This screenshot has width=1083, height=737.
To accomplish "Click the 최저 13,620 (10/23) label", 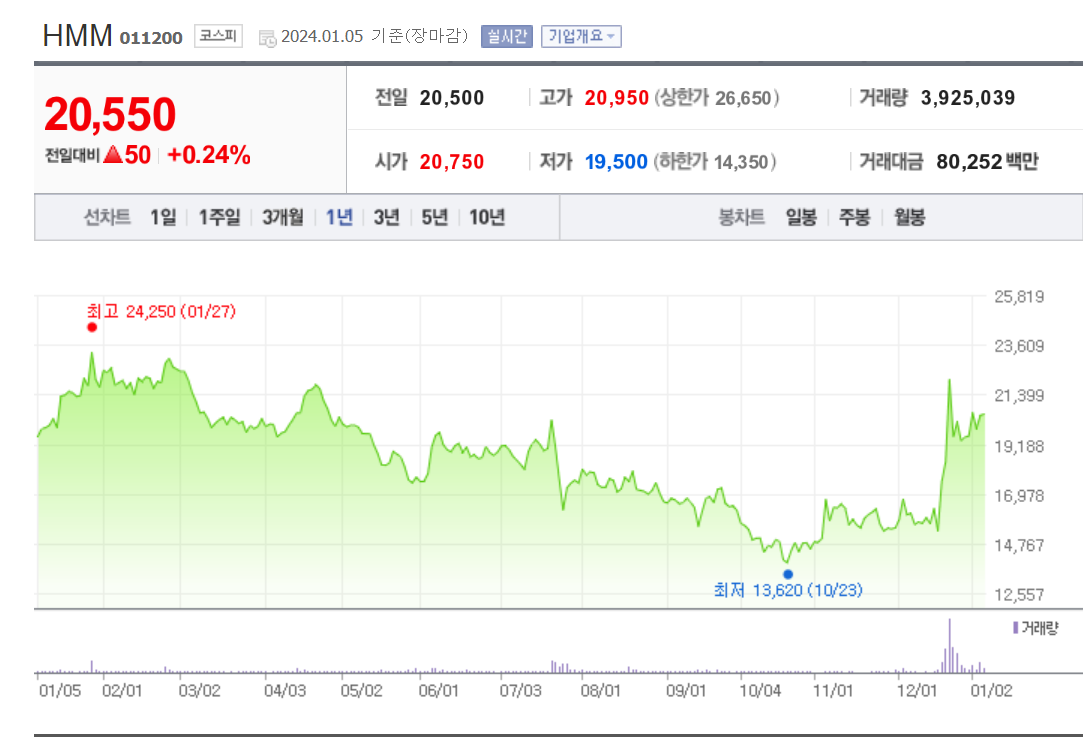I will click(788, 590).
